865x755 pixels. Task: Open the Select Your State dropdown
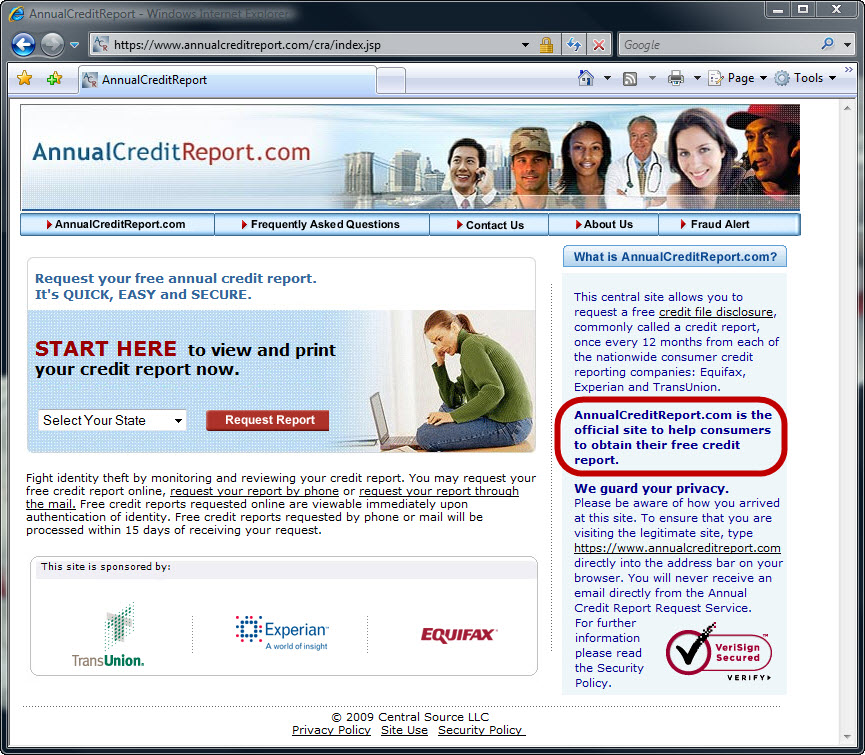click(112, 420)
